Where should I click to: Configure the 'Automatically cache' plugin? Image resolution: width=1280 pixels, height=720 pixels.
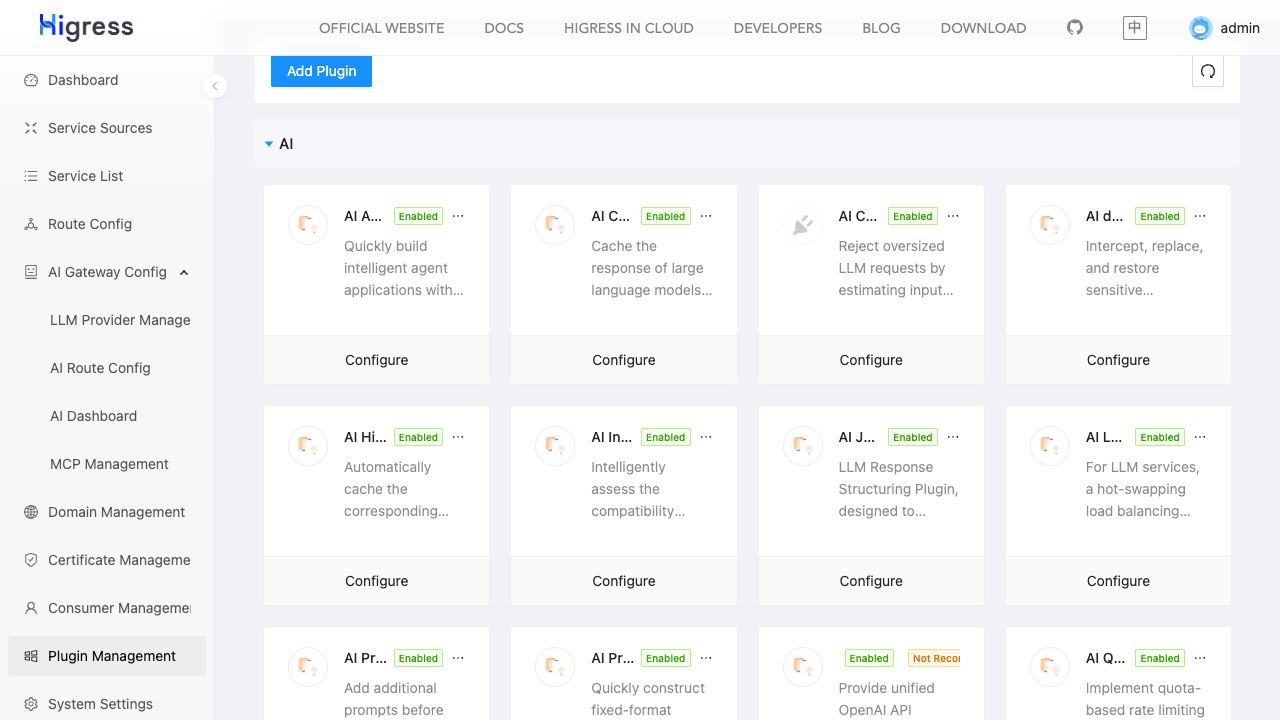point(377,581)
